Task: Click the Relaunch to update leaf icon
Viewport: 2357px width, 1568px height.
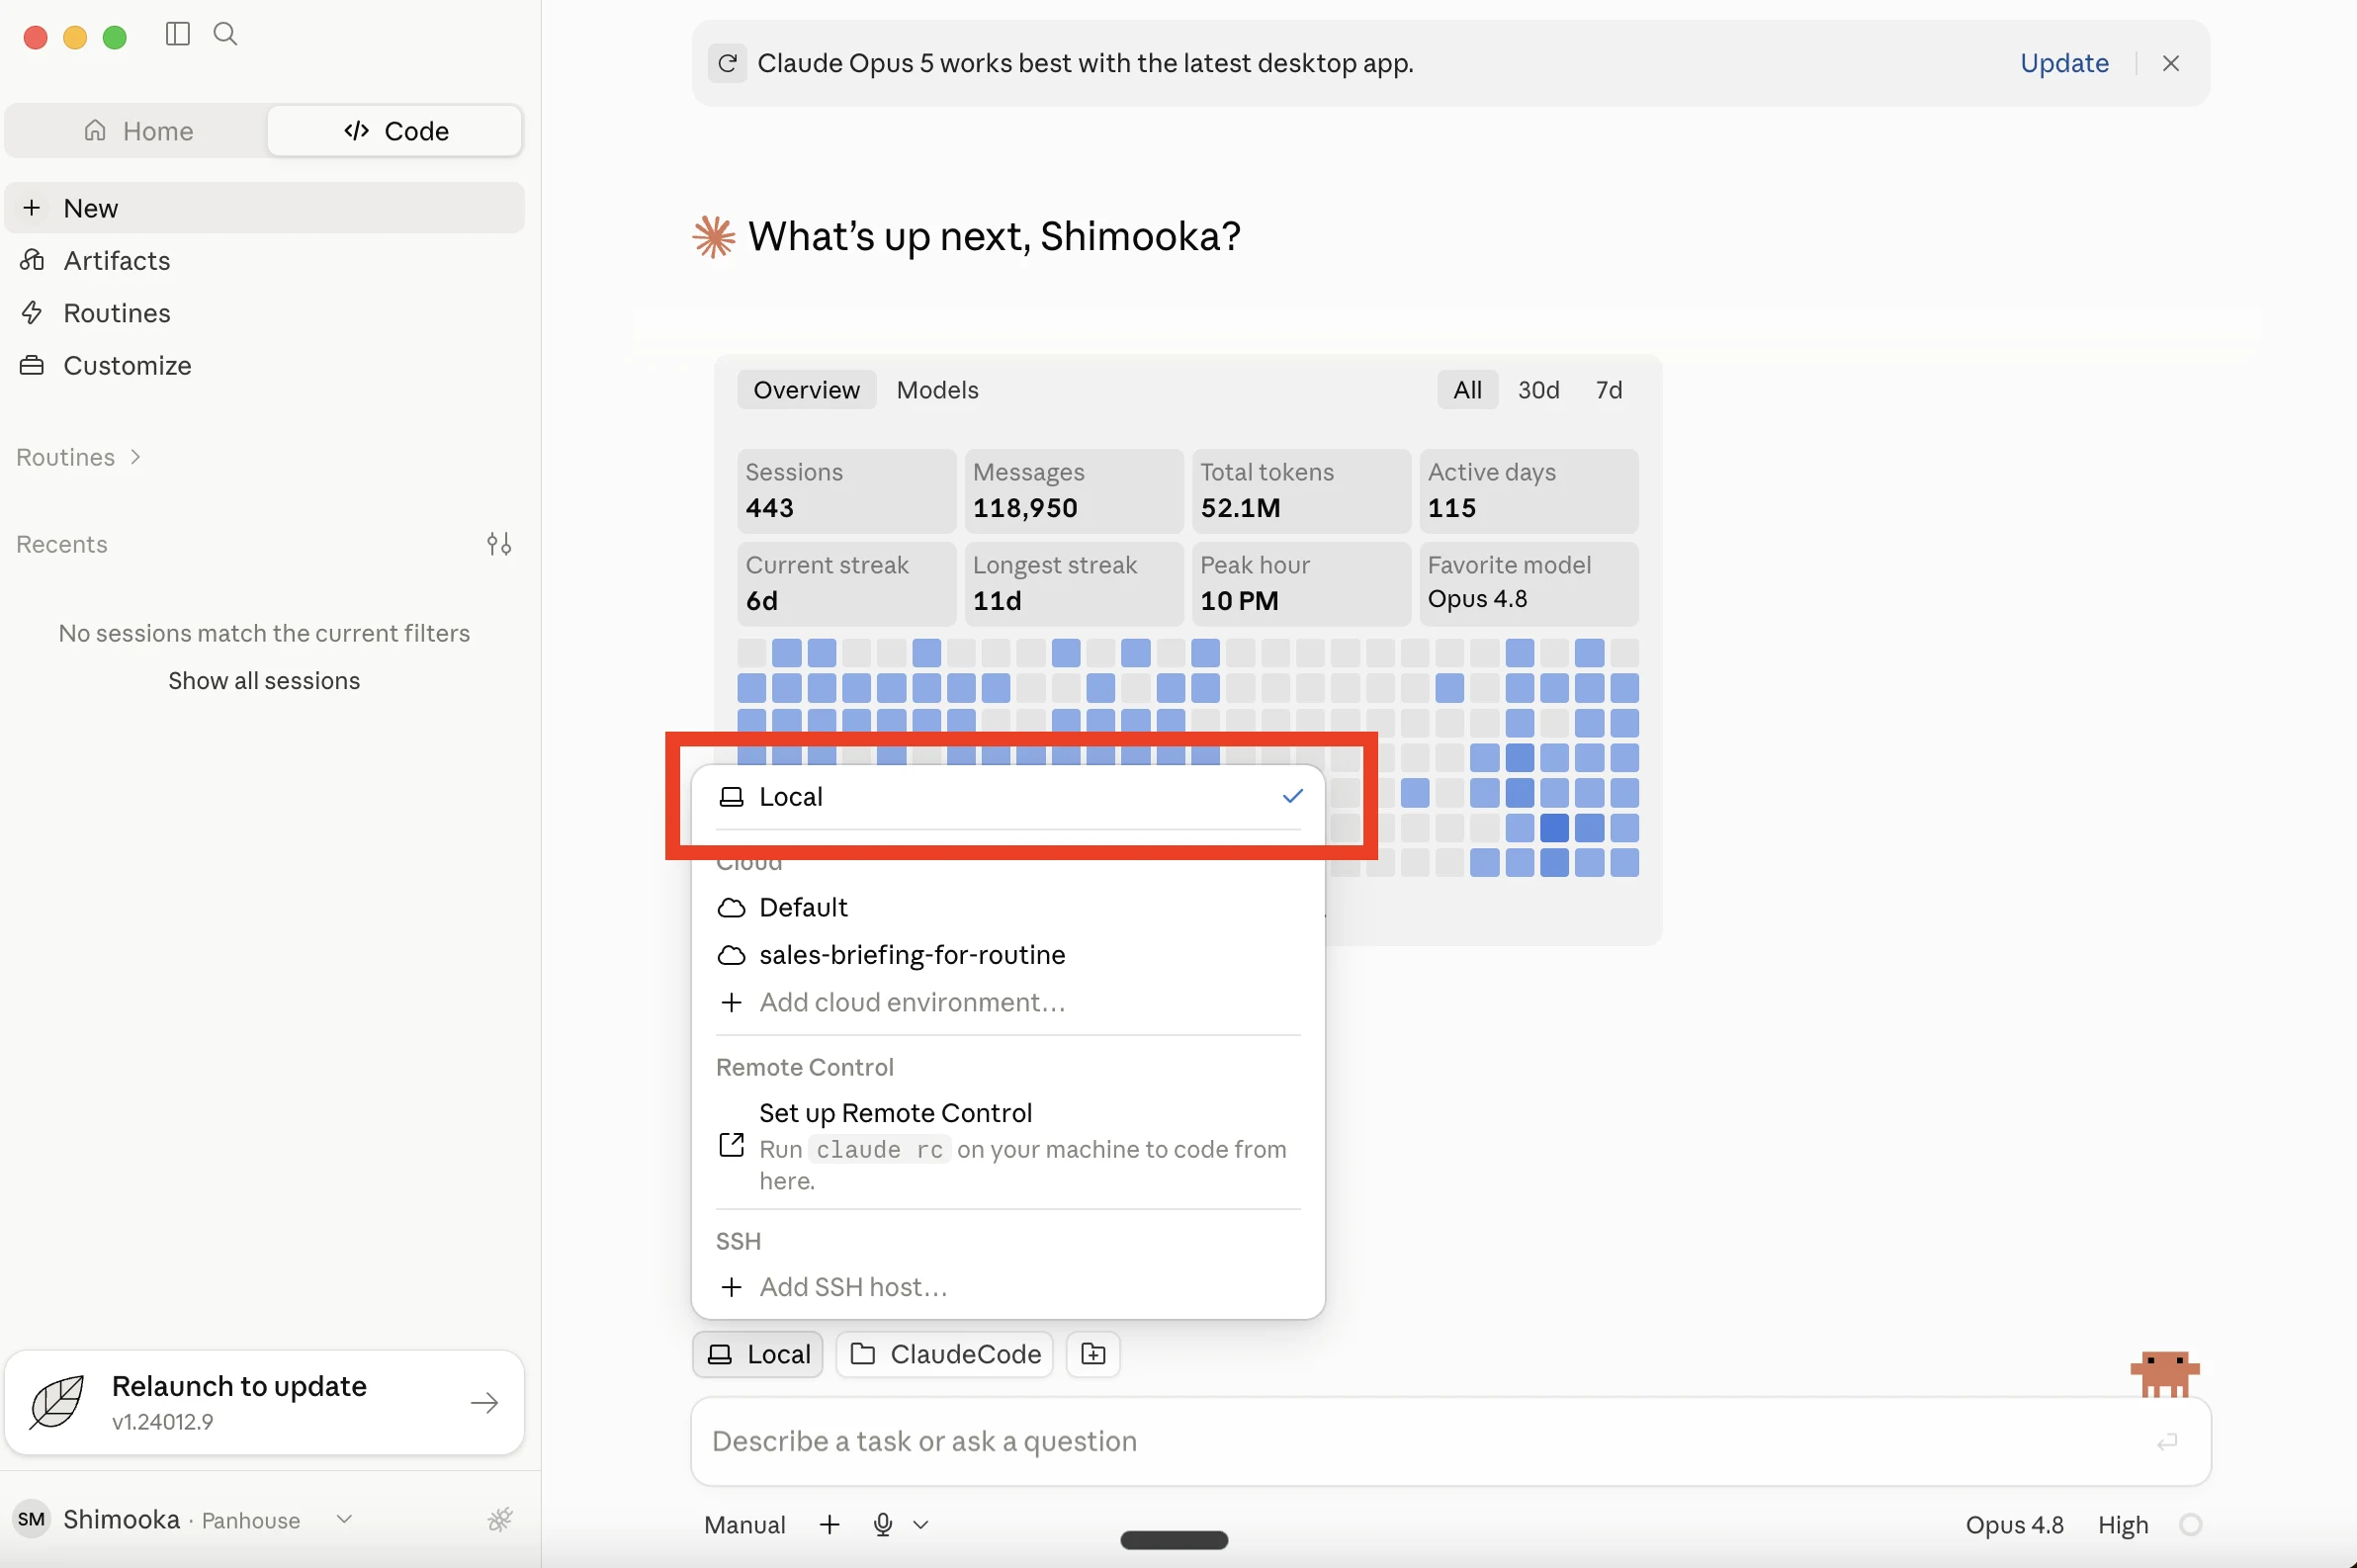Action: tap(57, 1402)
